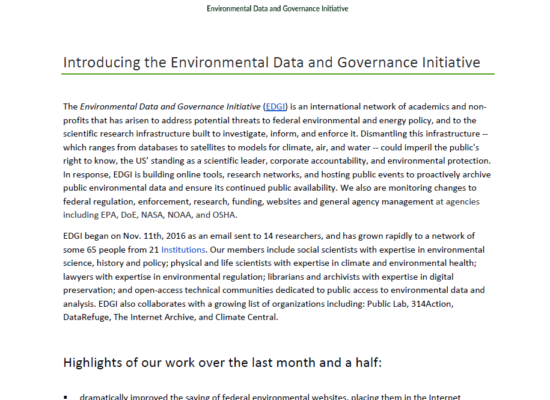Click the page header 'Environmental Data and Governance Initiative'

[x=277, y=8]
